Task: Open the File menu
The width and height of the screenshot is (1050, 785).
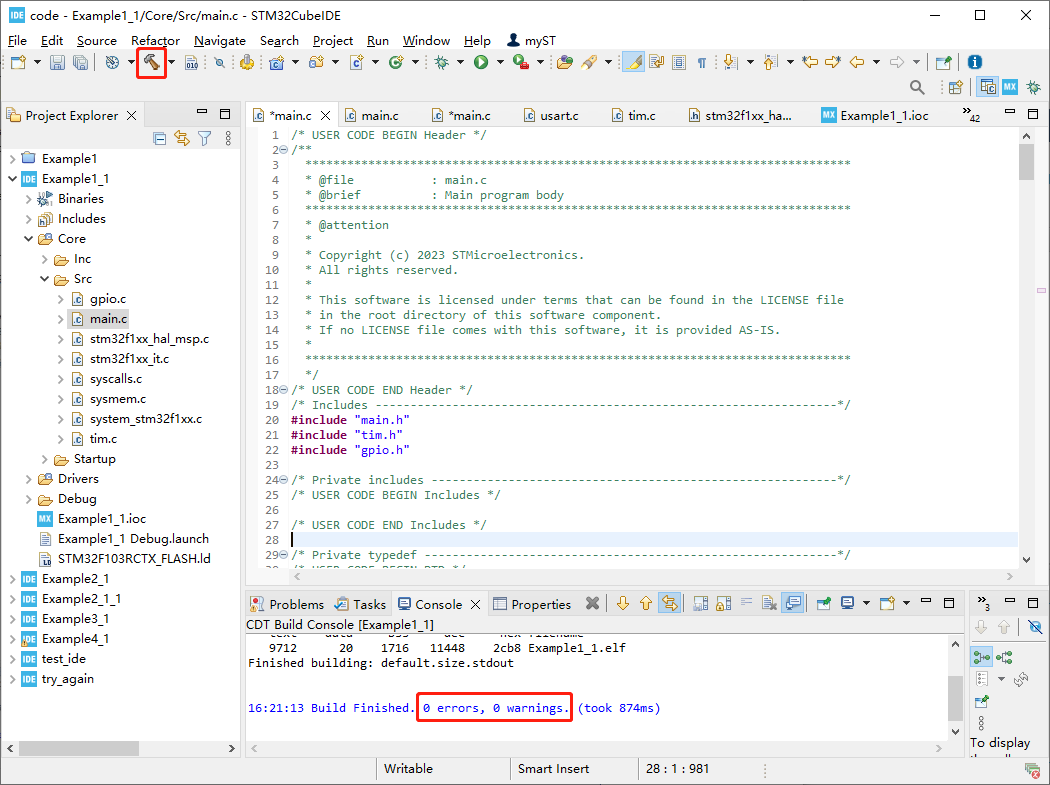Action: (x=17, y=41)
